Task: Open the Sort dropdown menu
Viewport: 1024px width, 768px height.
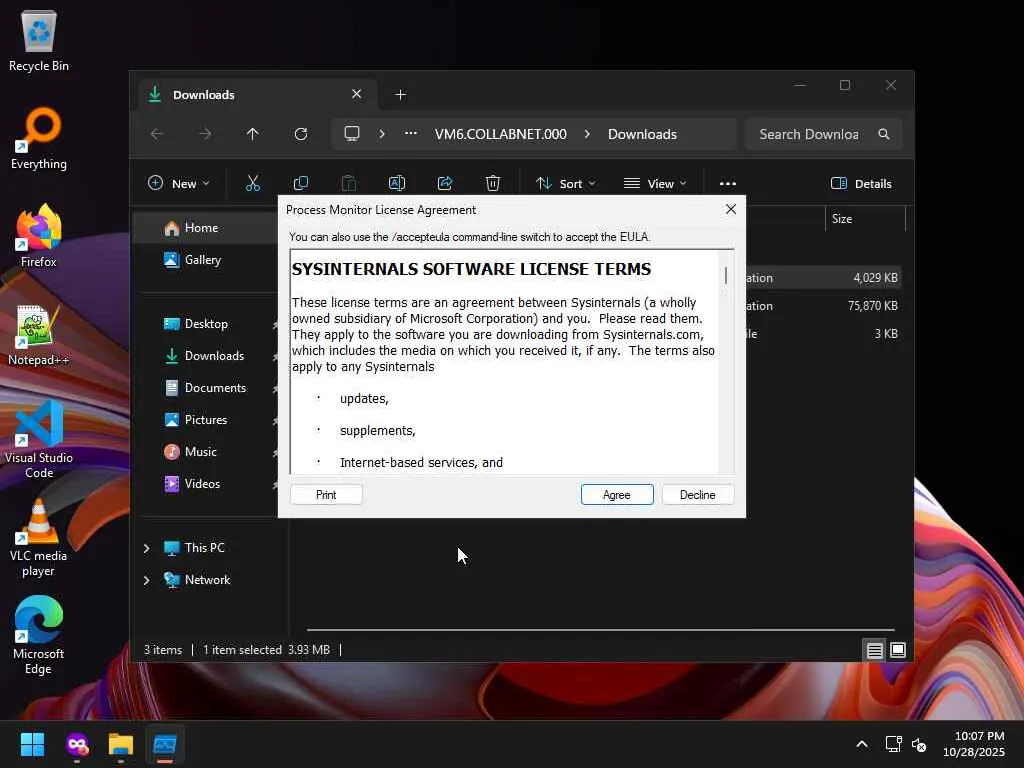Action: tap(565, 183)
